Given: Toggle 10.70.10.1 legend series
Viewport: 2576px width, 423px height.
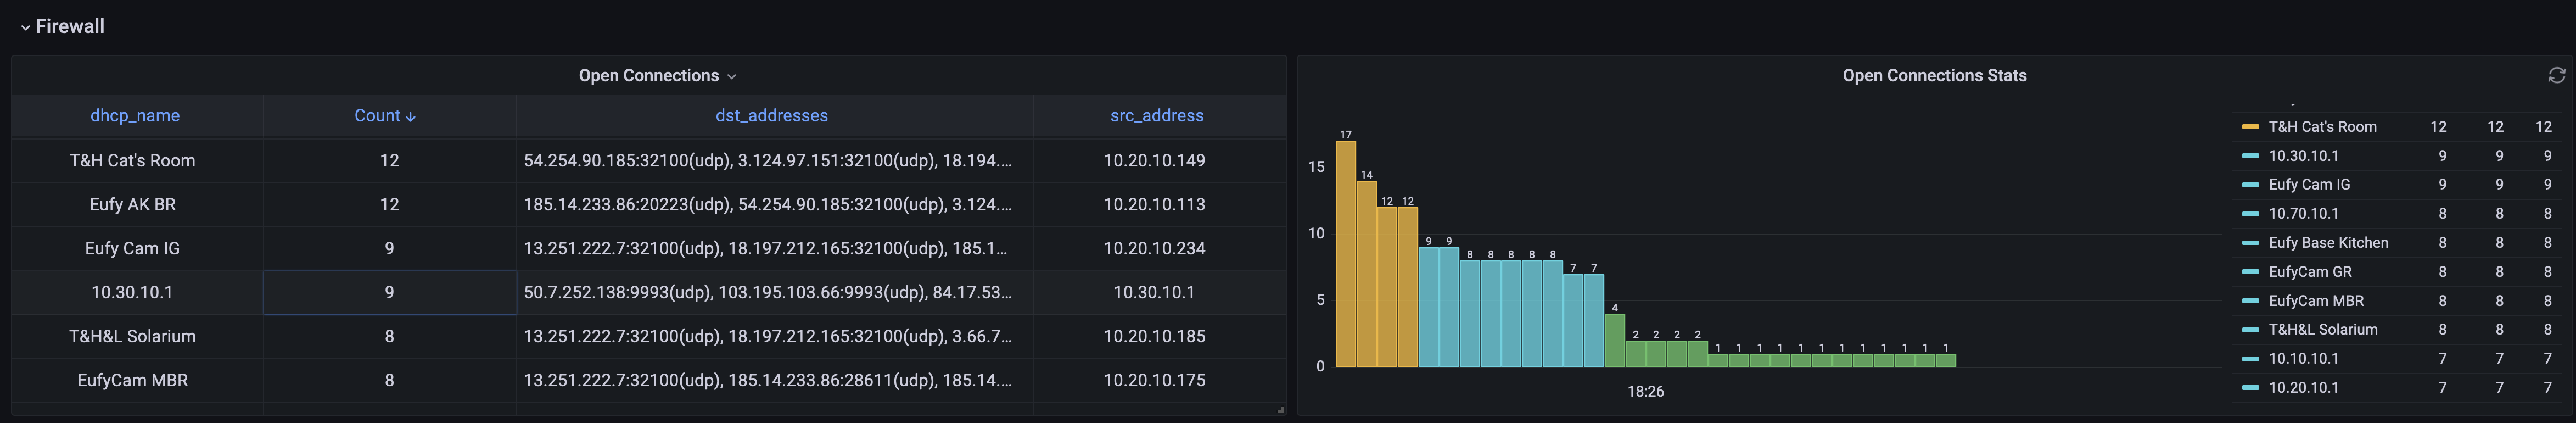Looking at the screenshot, I should (2303, 214).
